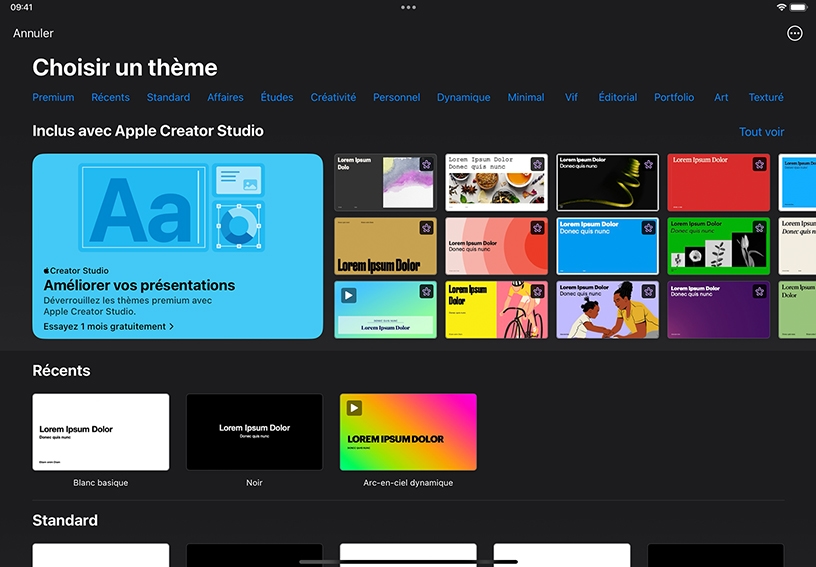
Task: Select the partially visible cream serif theme
Action: (x=797, y=246)
